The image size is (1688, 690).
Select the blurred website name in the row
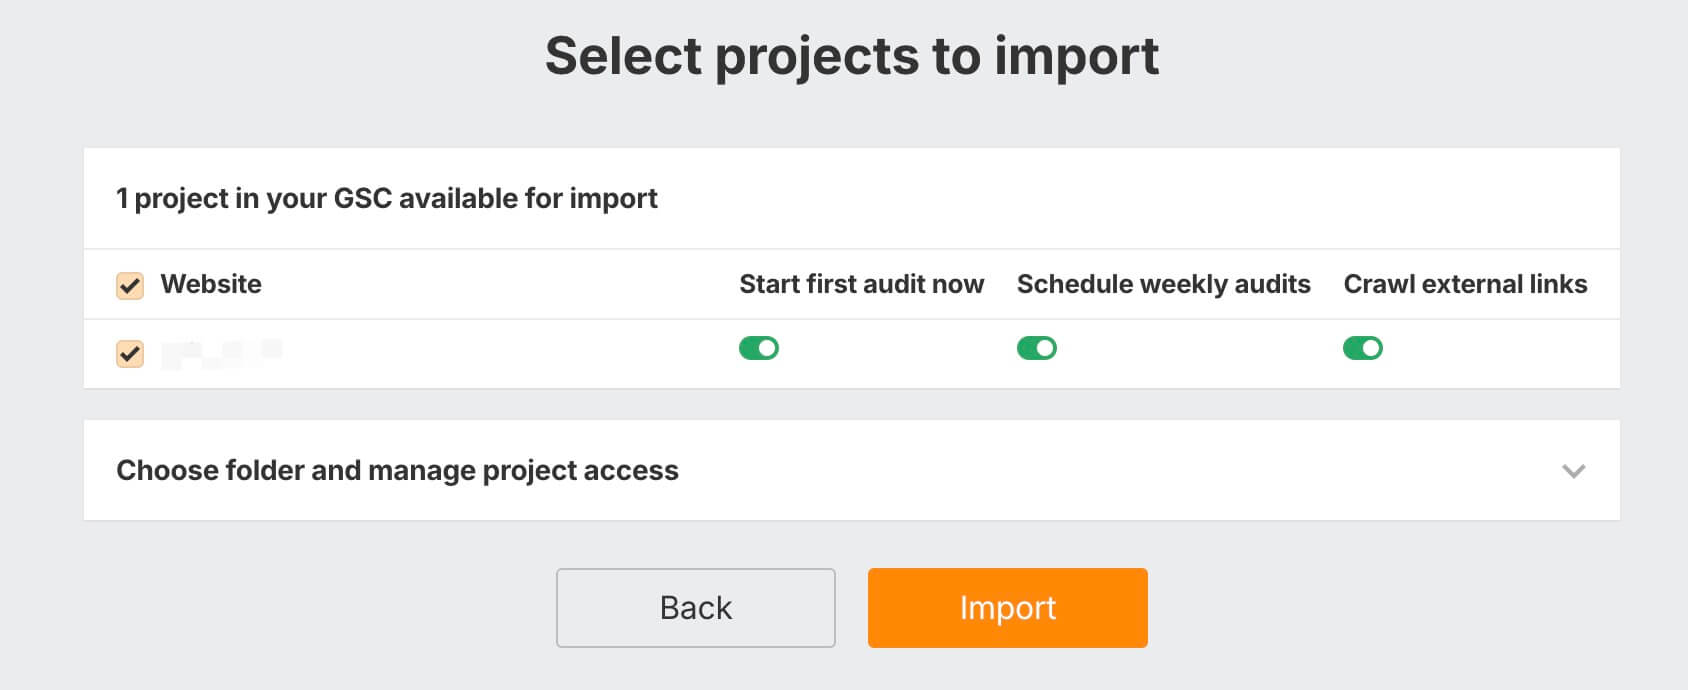(x=221, y=353)
